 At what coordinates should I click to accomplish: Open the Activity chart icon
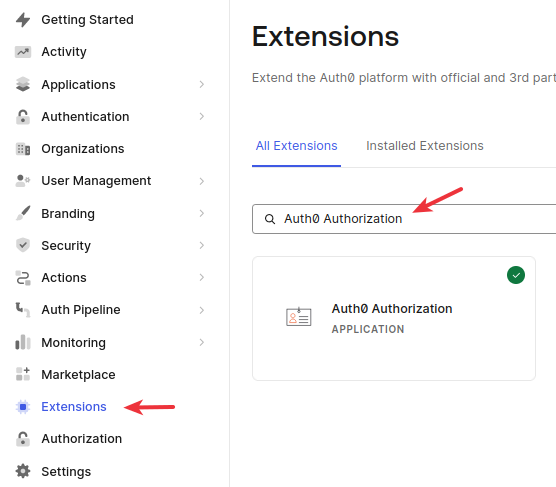tap(23, 52)
